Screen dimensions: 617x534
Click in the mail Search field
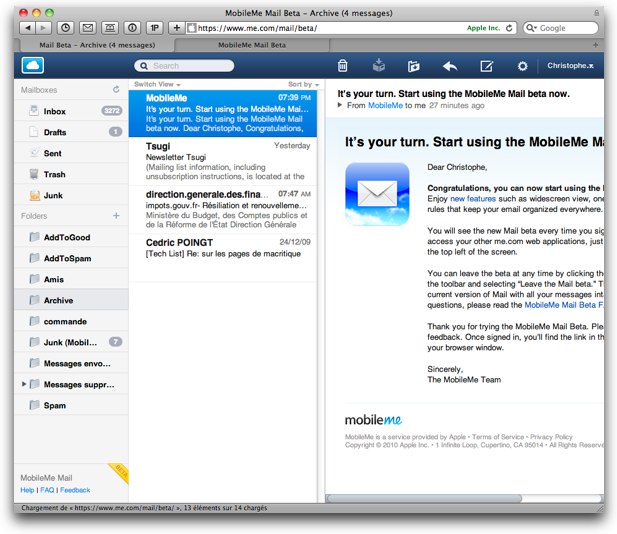(x=184, y=66)
